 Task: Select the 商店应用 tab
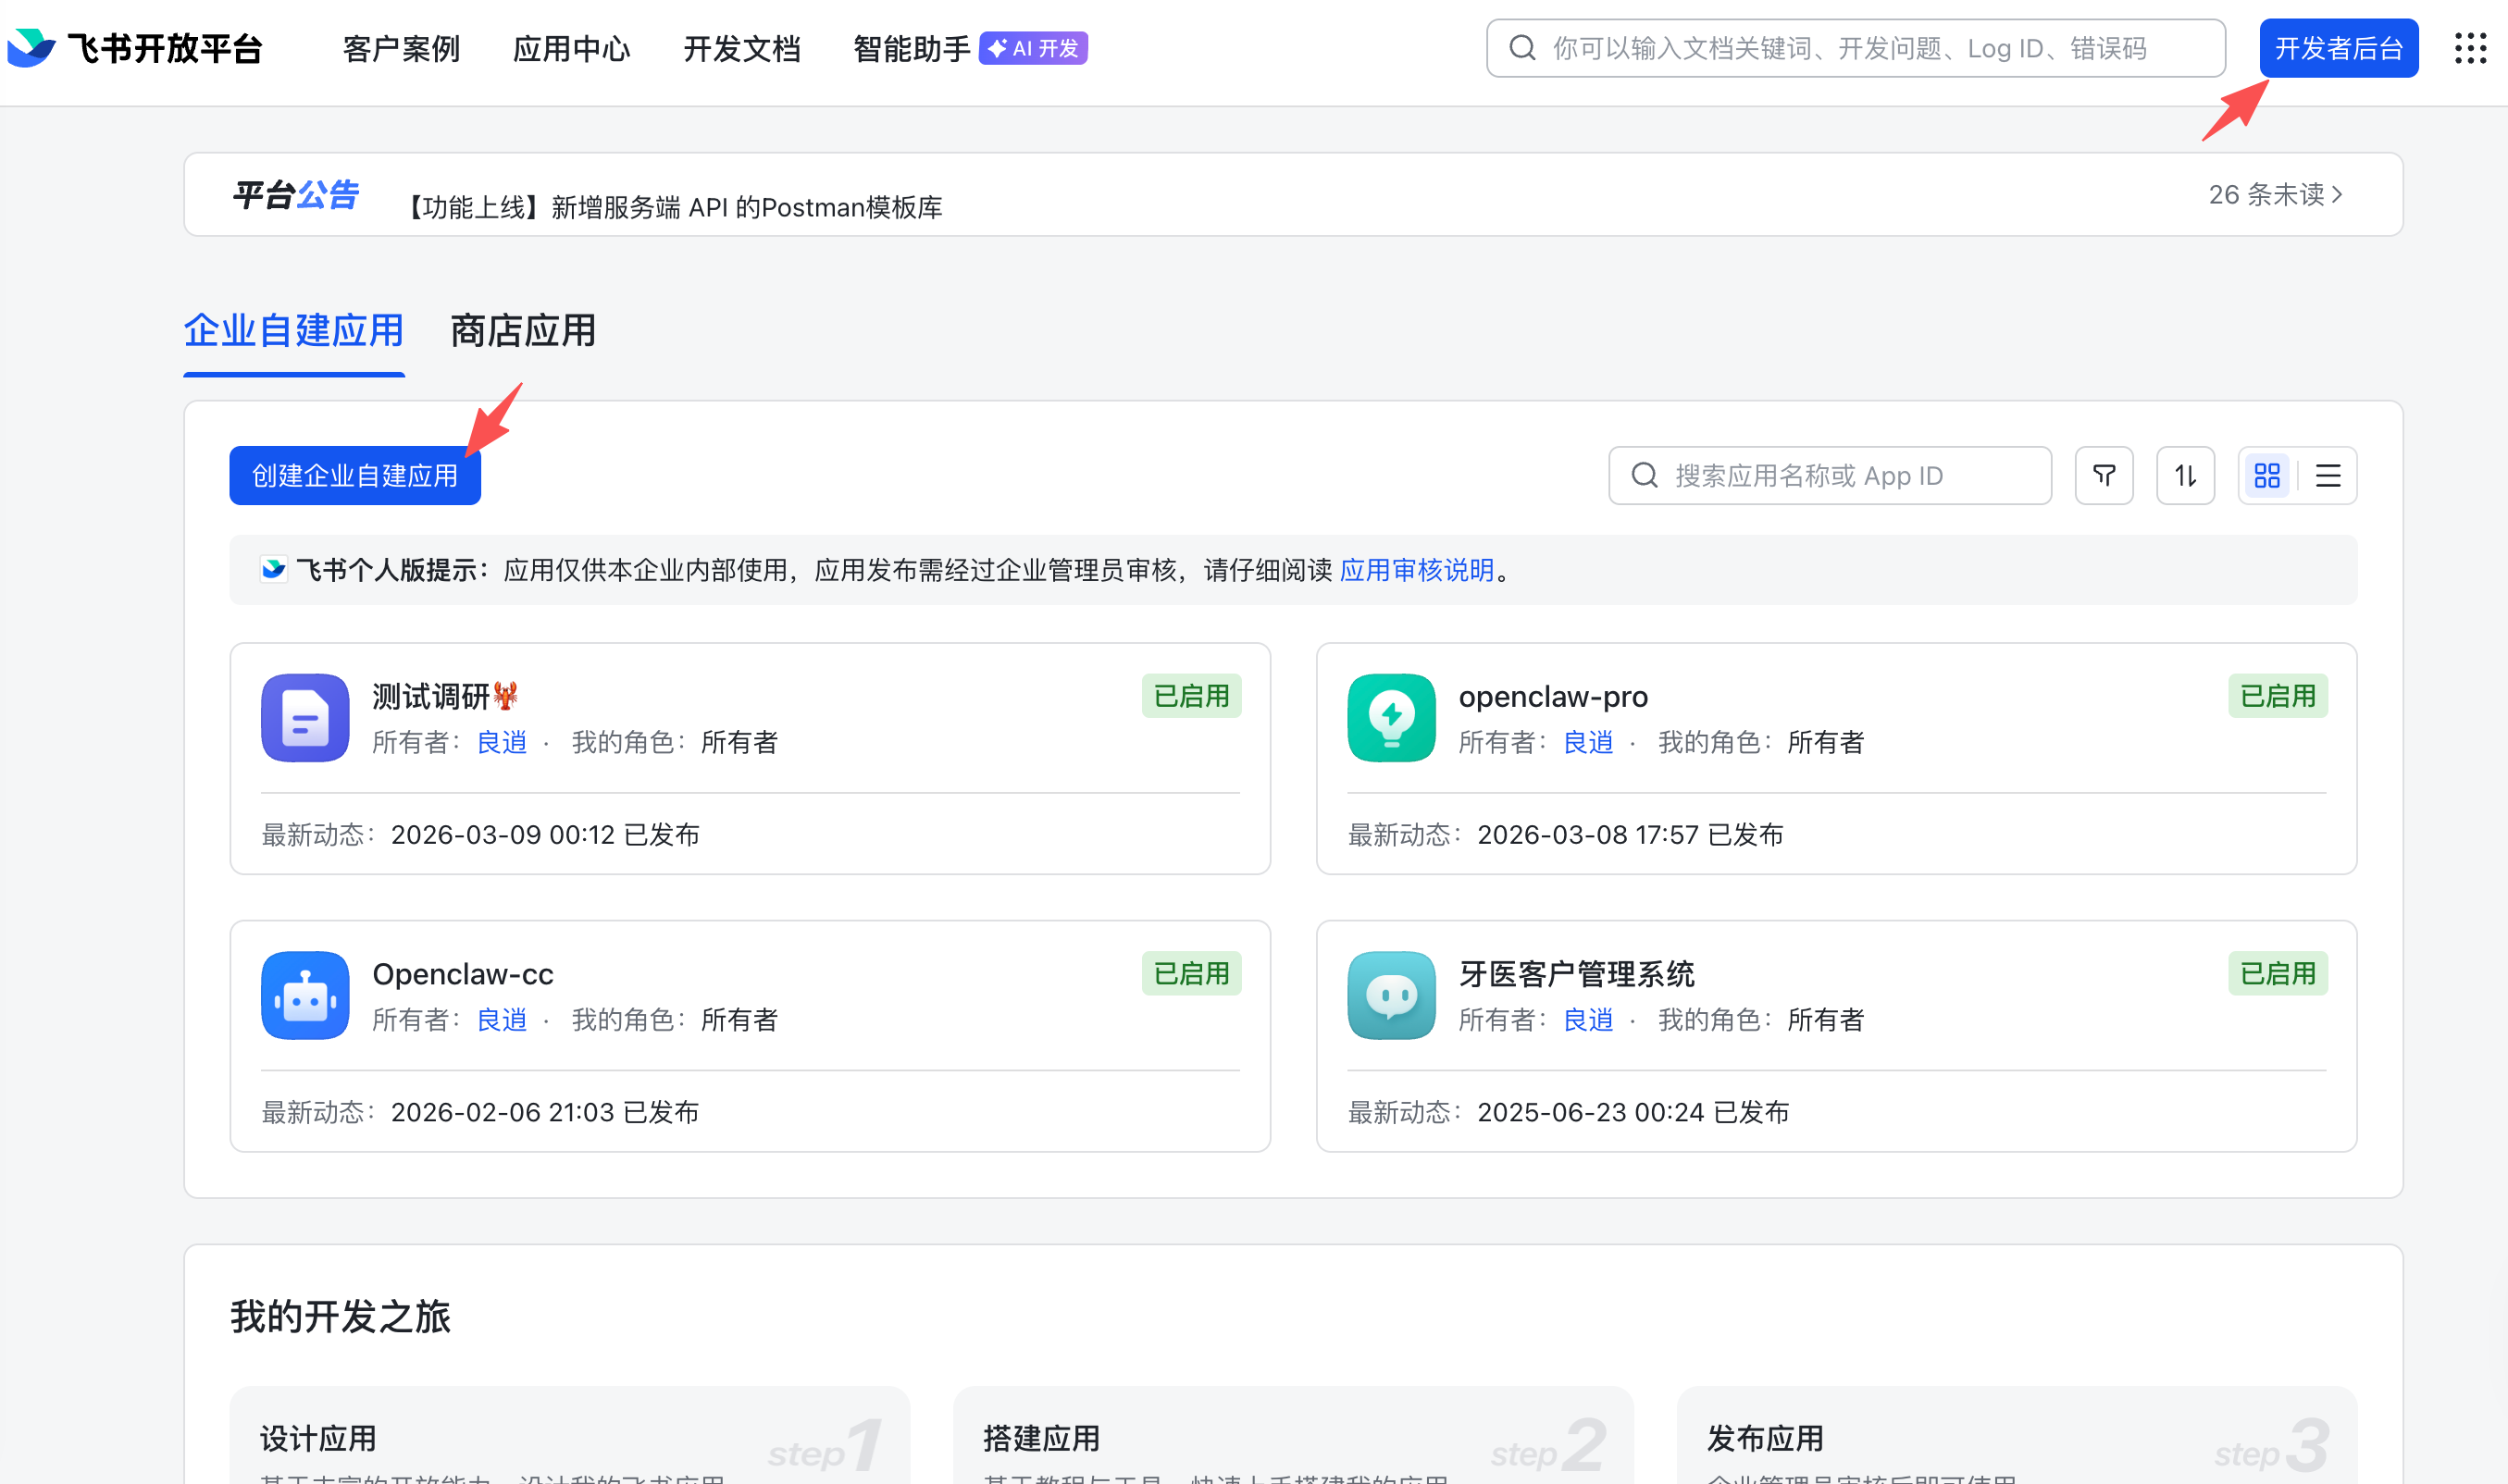[523, 331]
